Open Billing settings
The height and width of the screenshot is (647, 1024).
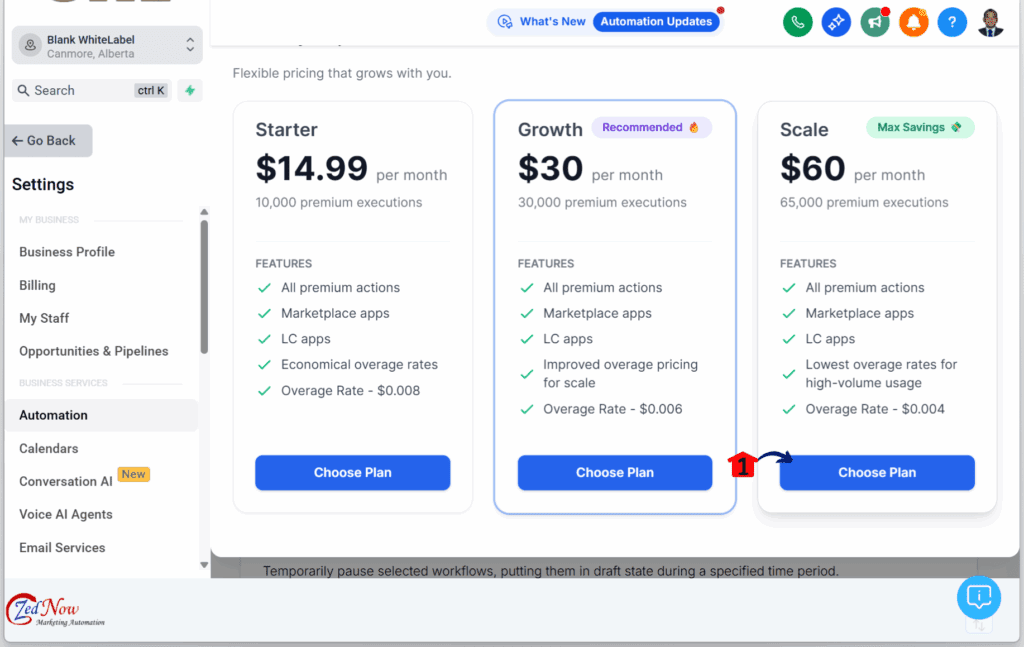pyautogui.click(x=36, y=284)
